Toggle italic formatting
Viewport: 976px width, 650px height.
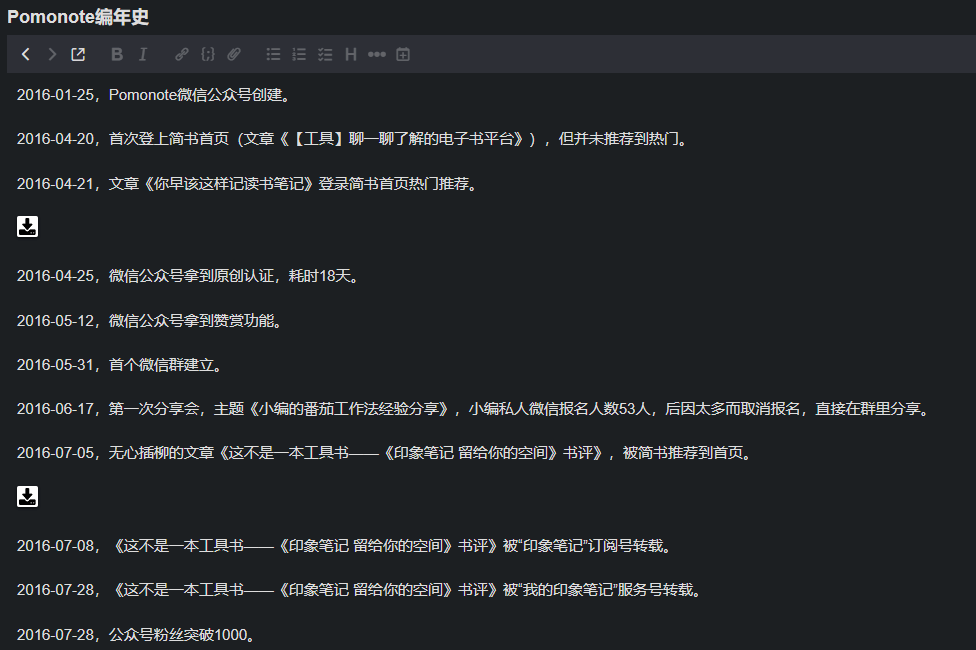[x=143, y=54]
